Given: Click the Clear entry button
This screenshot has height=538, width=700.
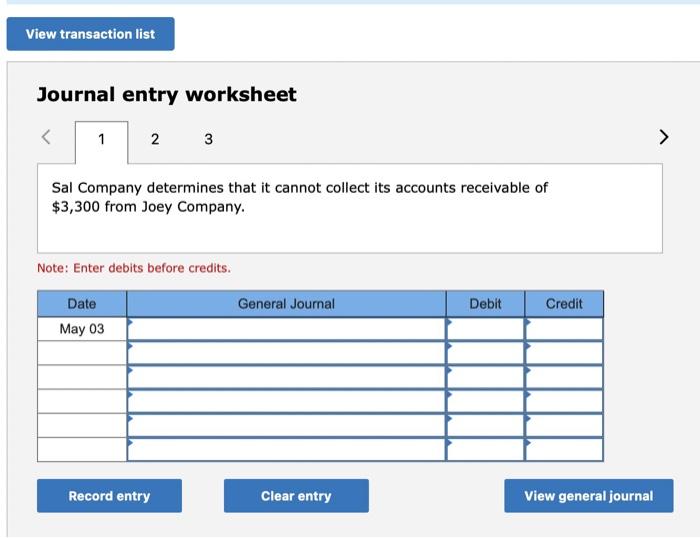Looking at the screenshot, I should click(x=296, y=496).
